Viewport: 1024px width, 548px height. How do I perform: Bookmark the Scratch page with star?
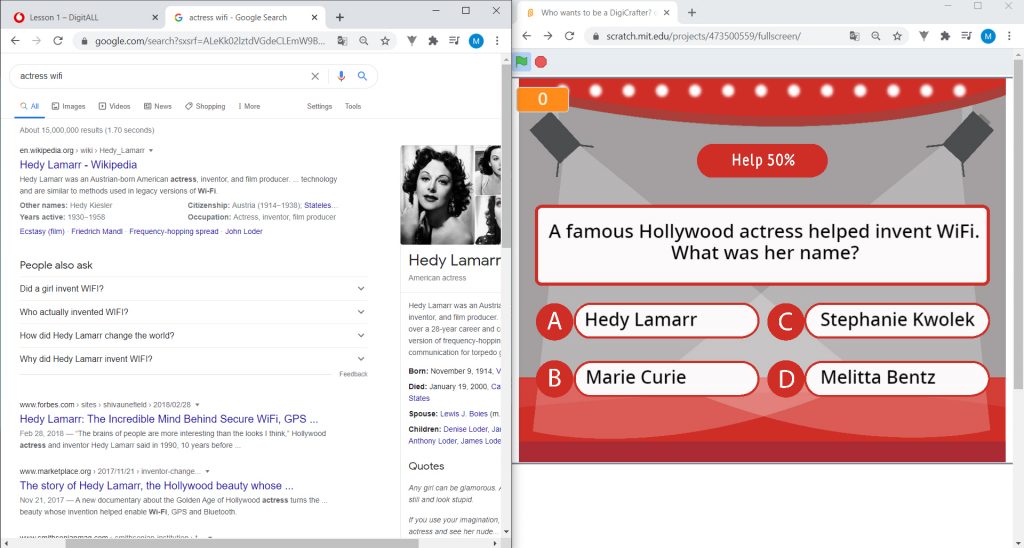point(897,36)
